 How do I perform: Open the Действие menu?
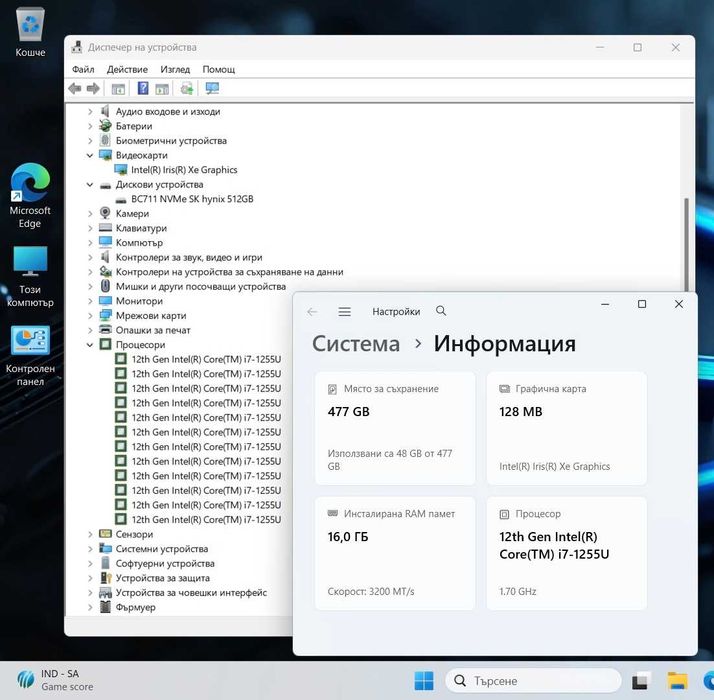127,69
